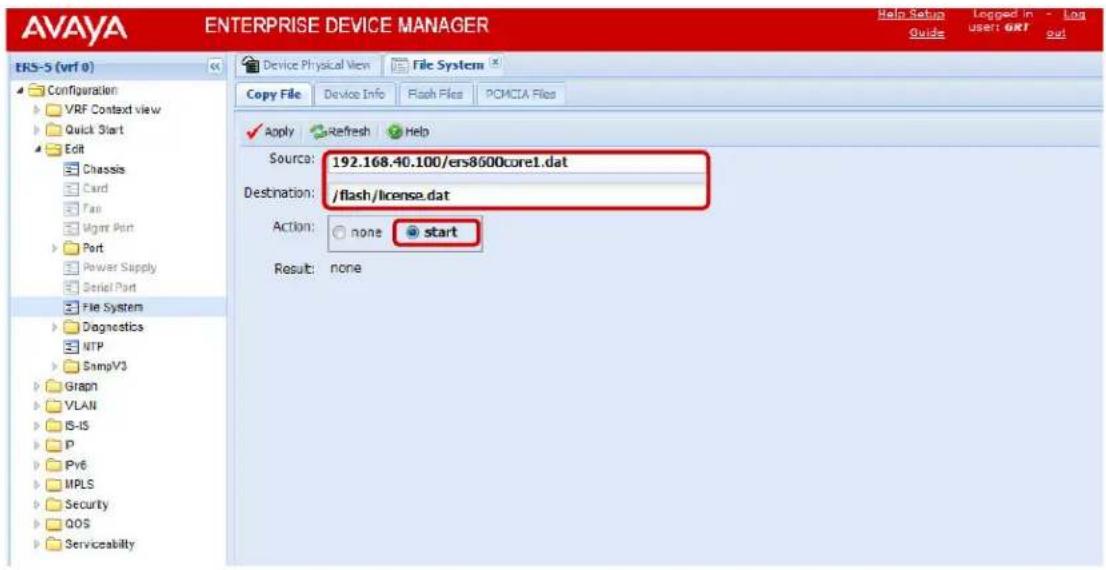The image size is (1106, 570).
Task: Click the Apply checkmark button
Action: [271, 132]
